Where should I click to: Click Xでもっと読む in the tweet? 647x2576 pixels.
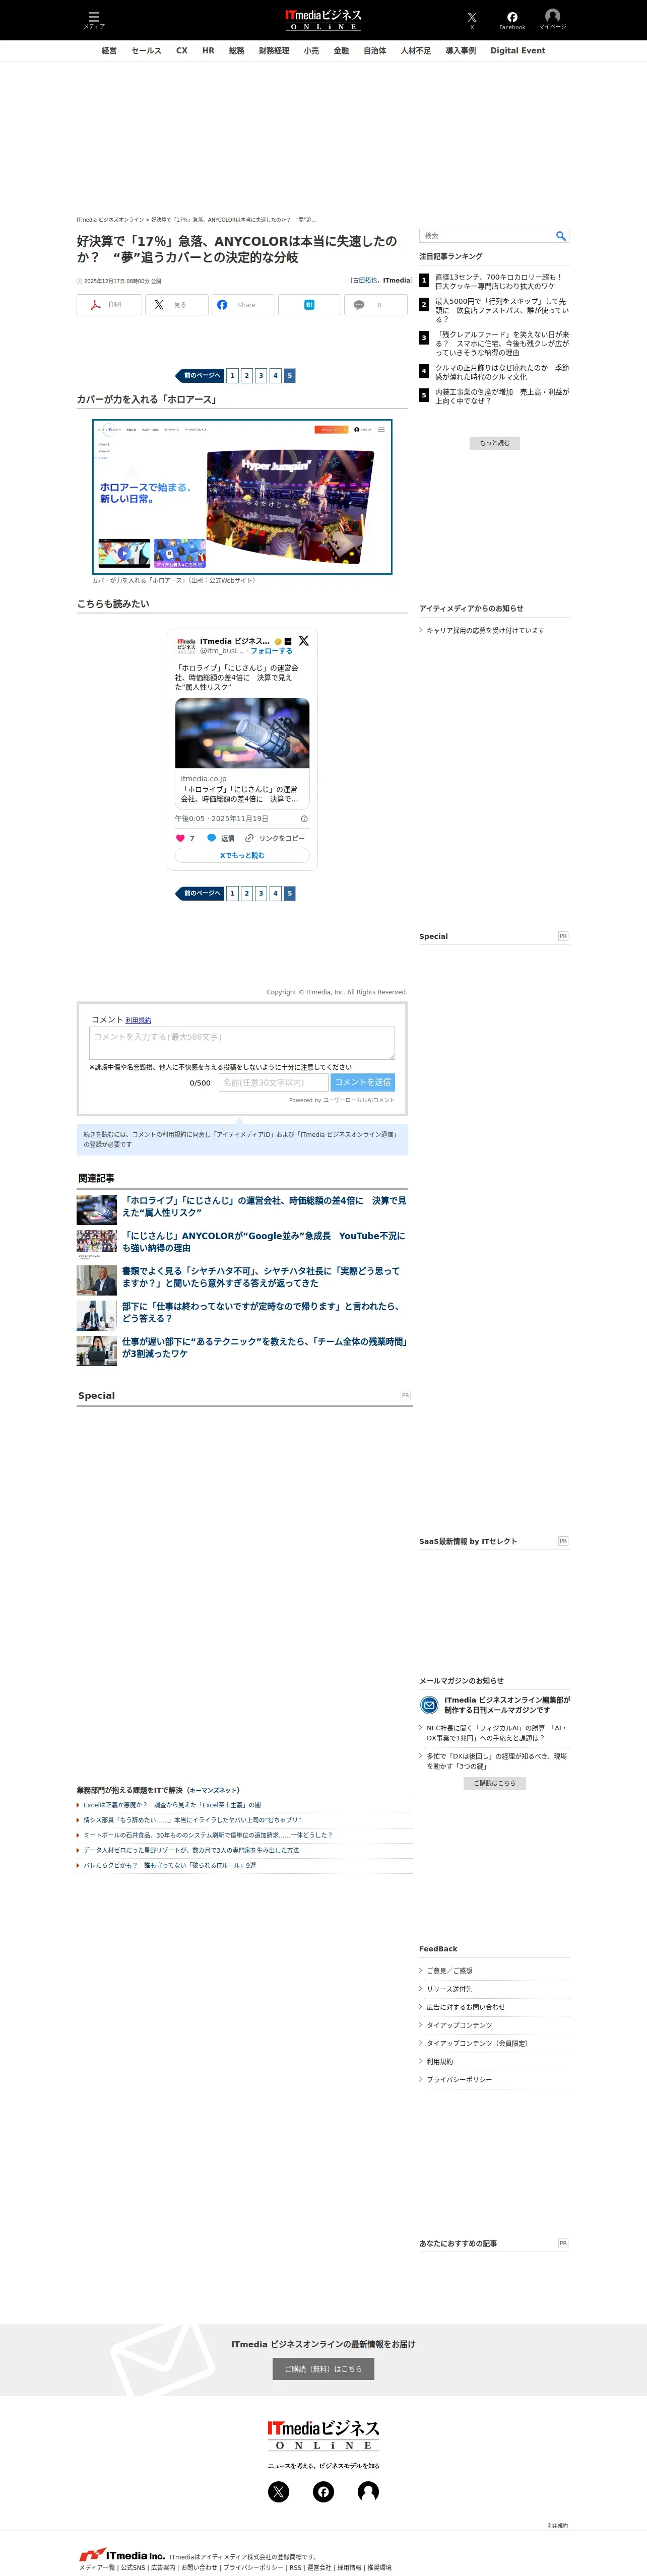(242, 856)
